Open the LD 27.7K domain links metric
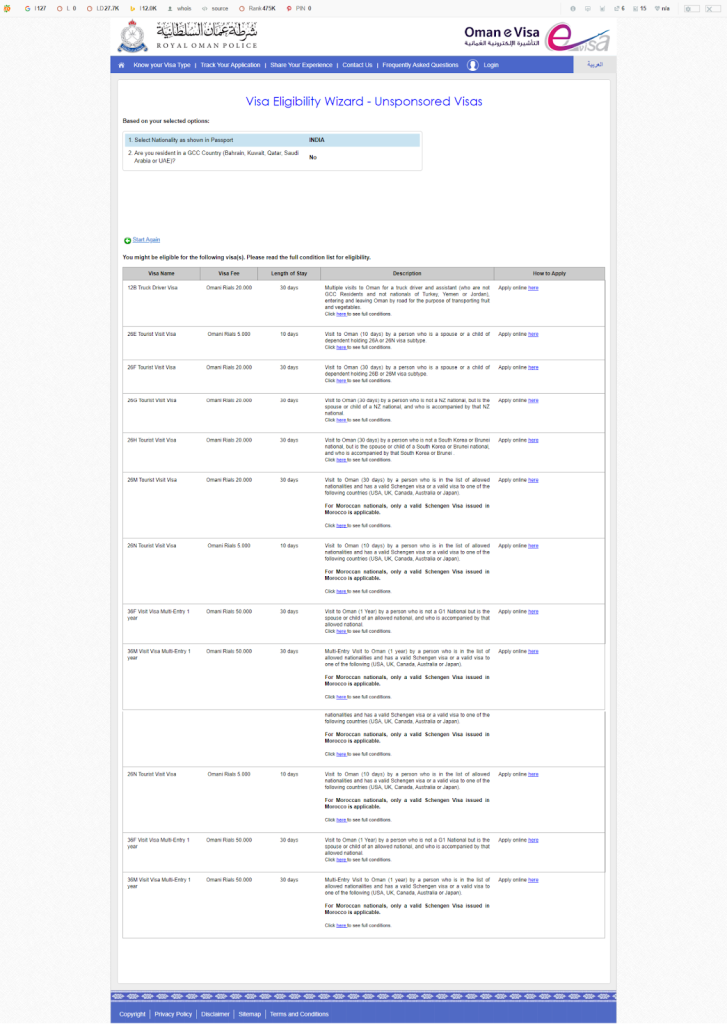The image size is (727, 1024). click(103, 8)
